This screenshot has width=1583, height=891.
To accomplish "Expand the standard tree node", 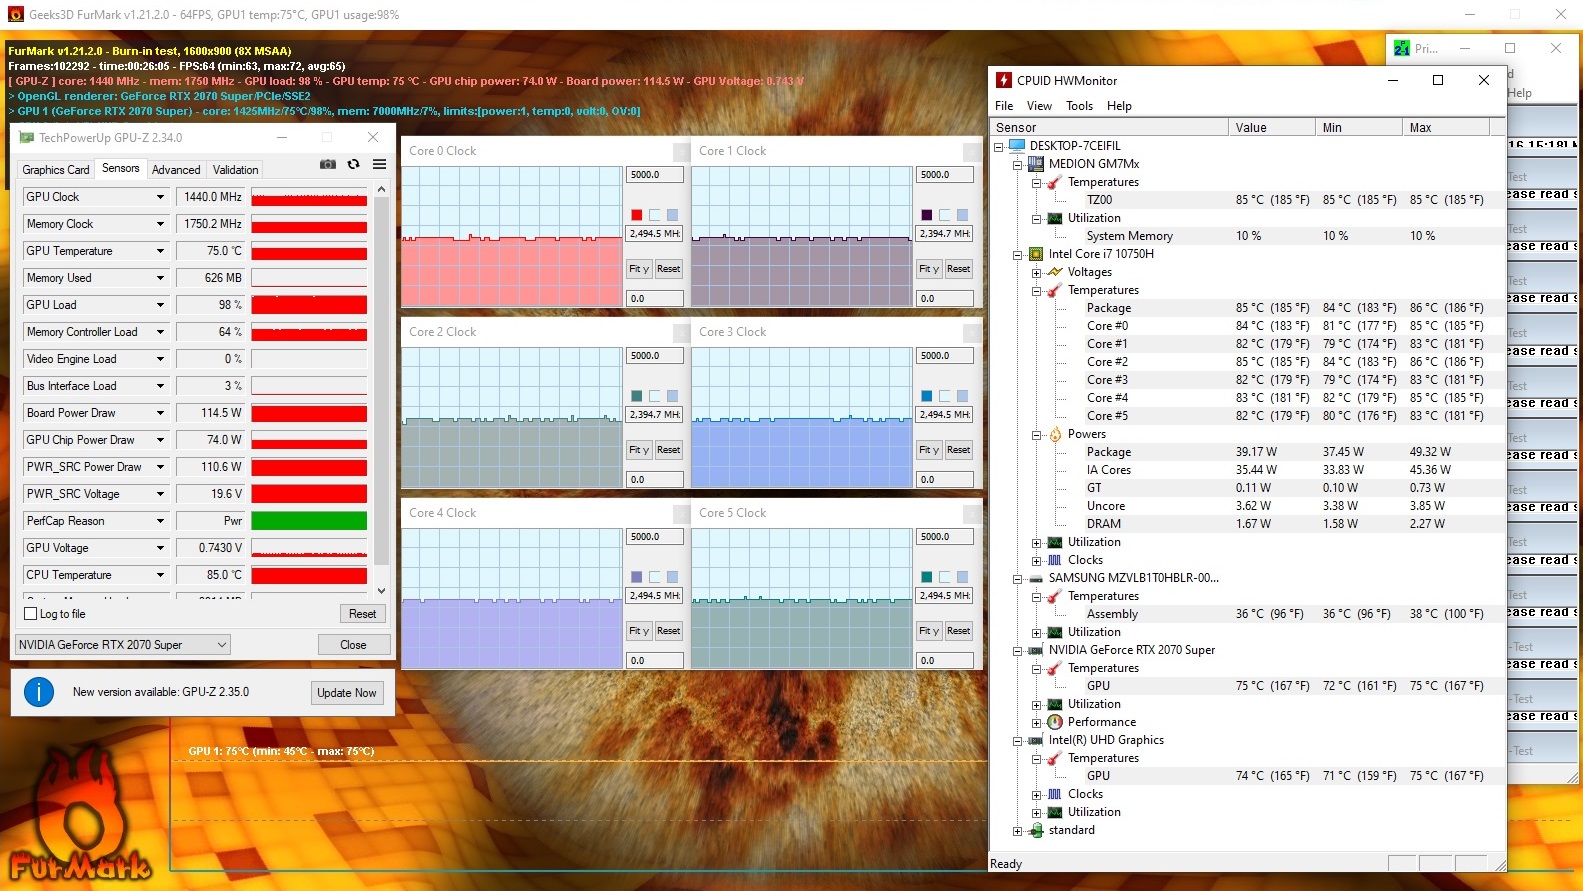I will click(x=1017, y=830).
